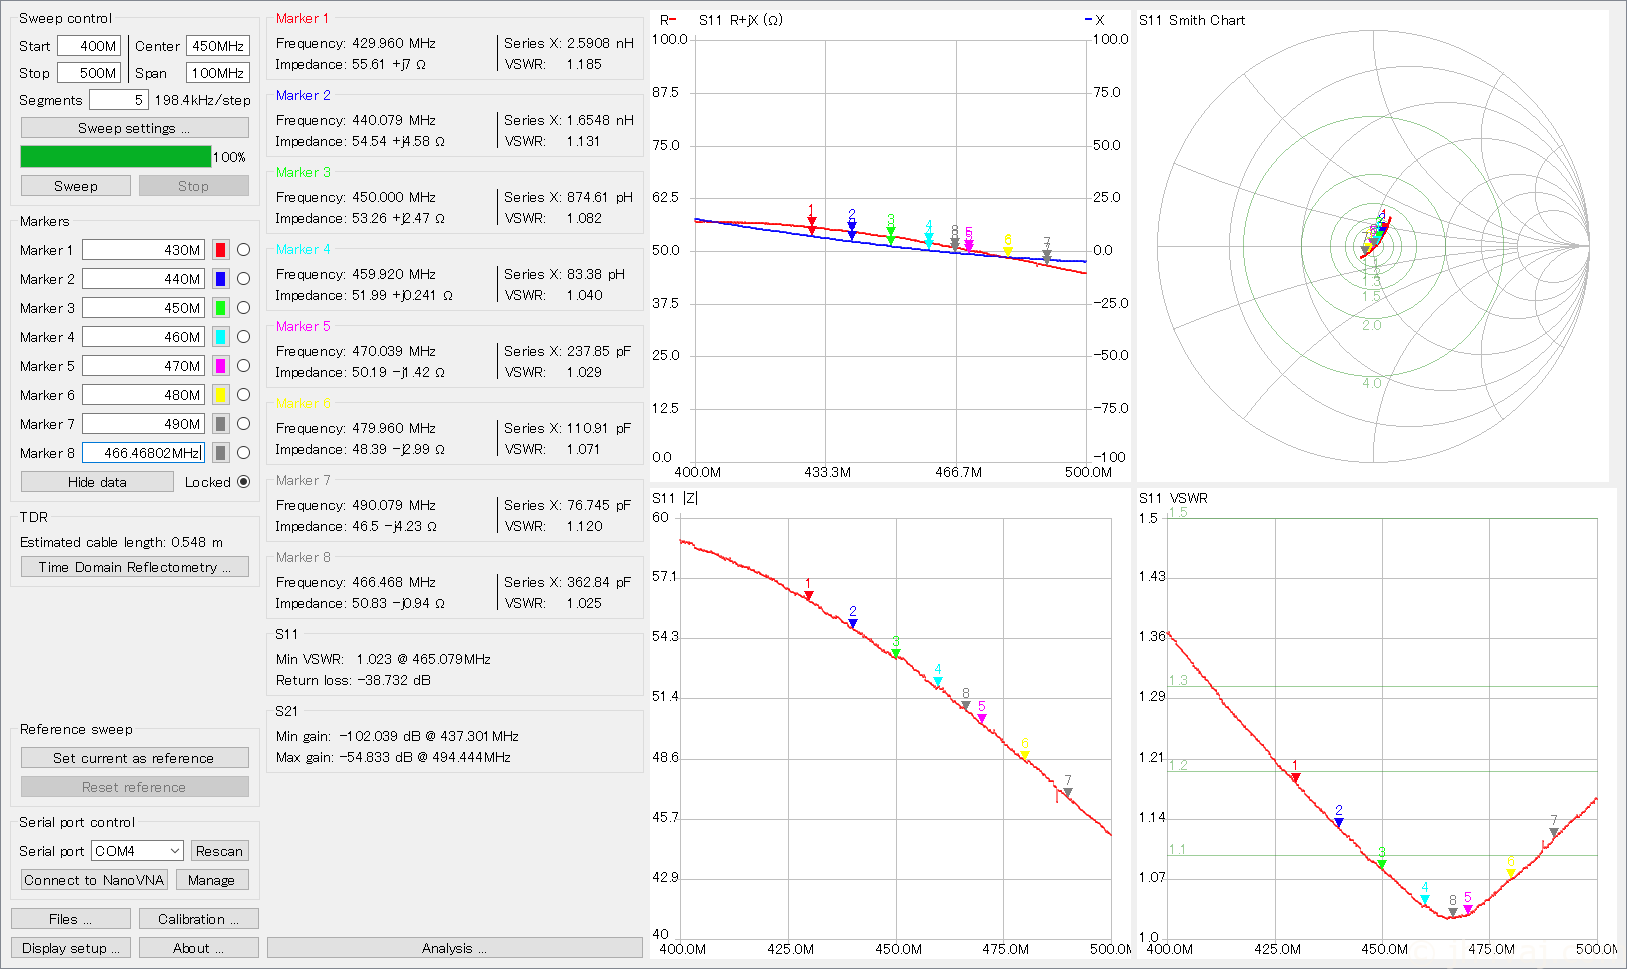Edit Marker 2 frequency field 440M

tap(143, 279)
